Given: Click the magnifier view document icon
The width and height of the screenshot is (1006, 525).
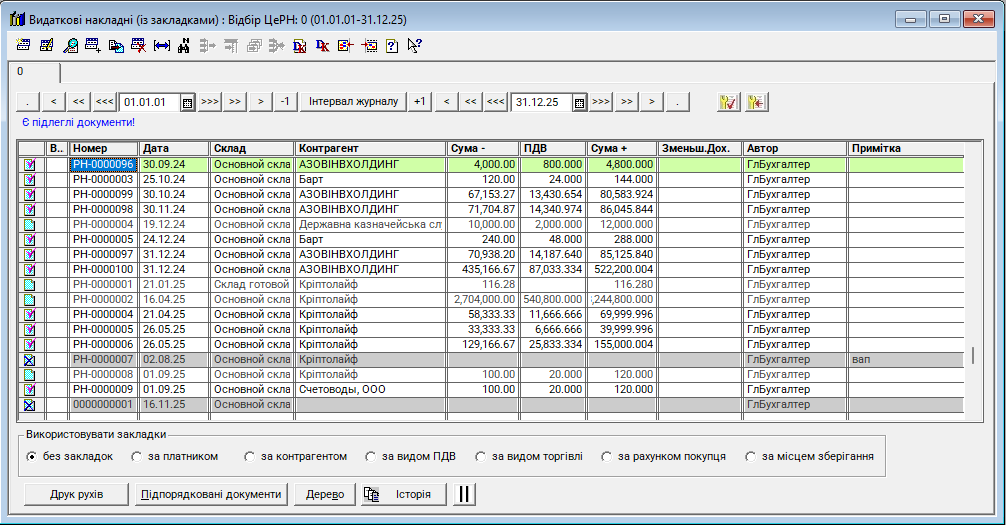Looking at the screenshot, I should (x=70, y=46).
